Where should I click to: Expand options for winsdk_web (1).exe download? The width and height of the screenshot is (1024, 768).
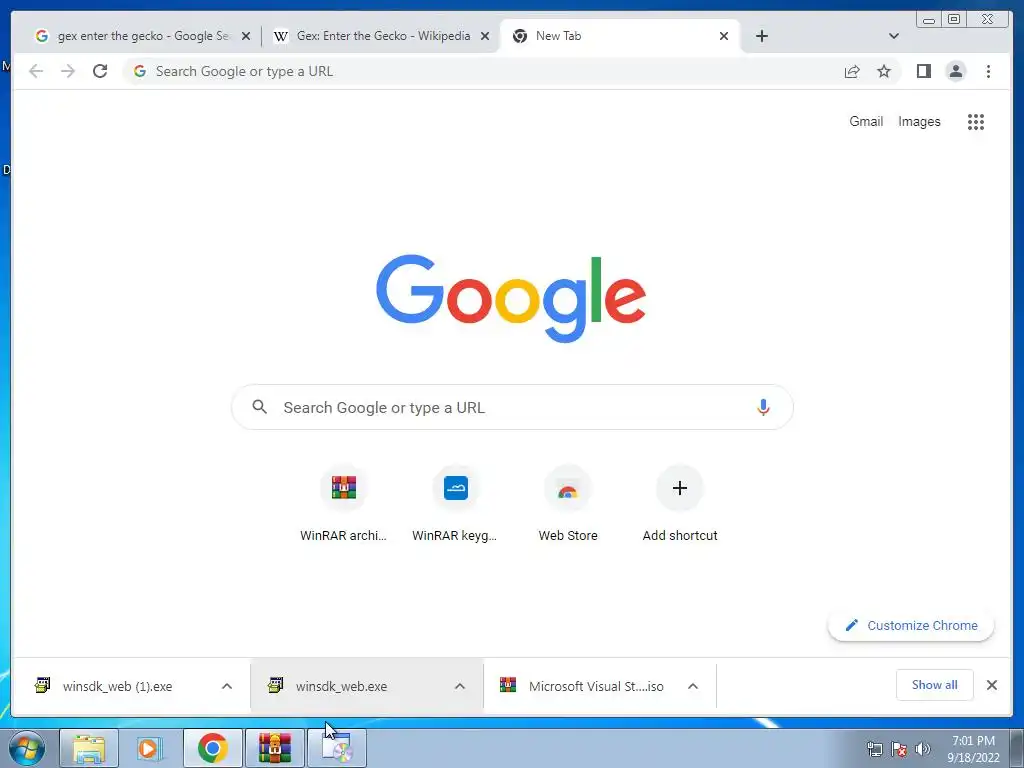(227, 686)
